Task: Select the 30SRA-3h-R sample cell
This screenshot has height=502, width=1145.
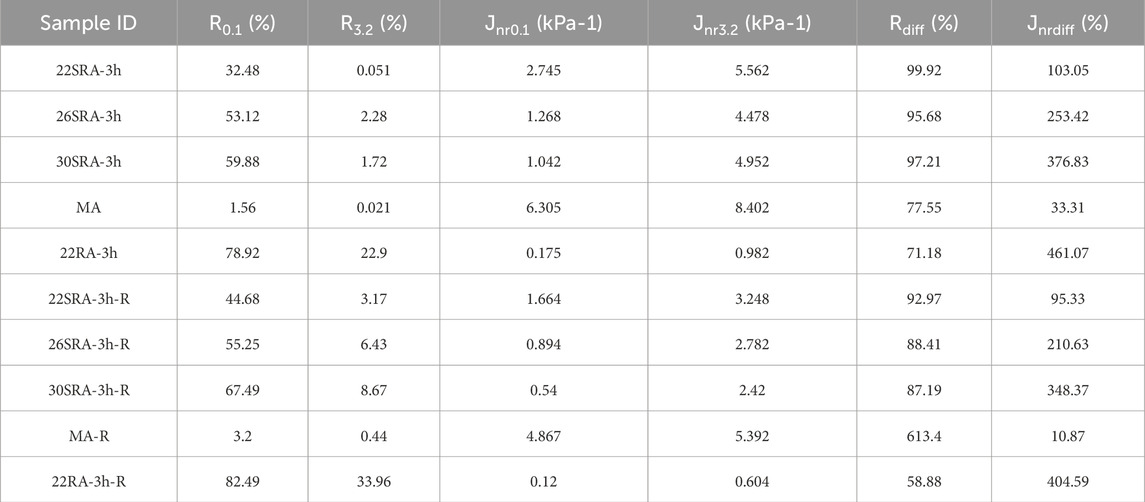Action: tap(88, 388)
